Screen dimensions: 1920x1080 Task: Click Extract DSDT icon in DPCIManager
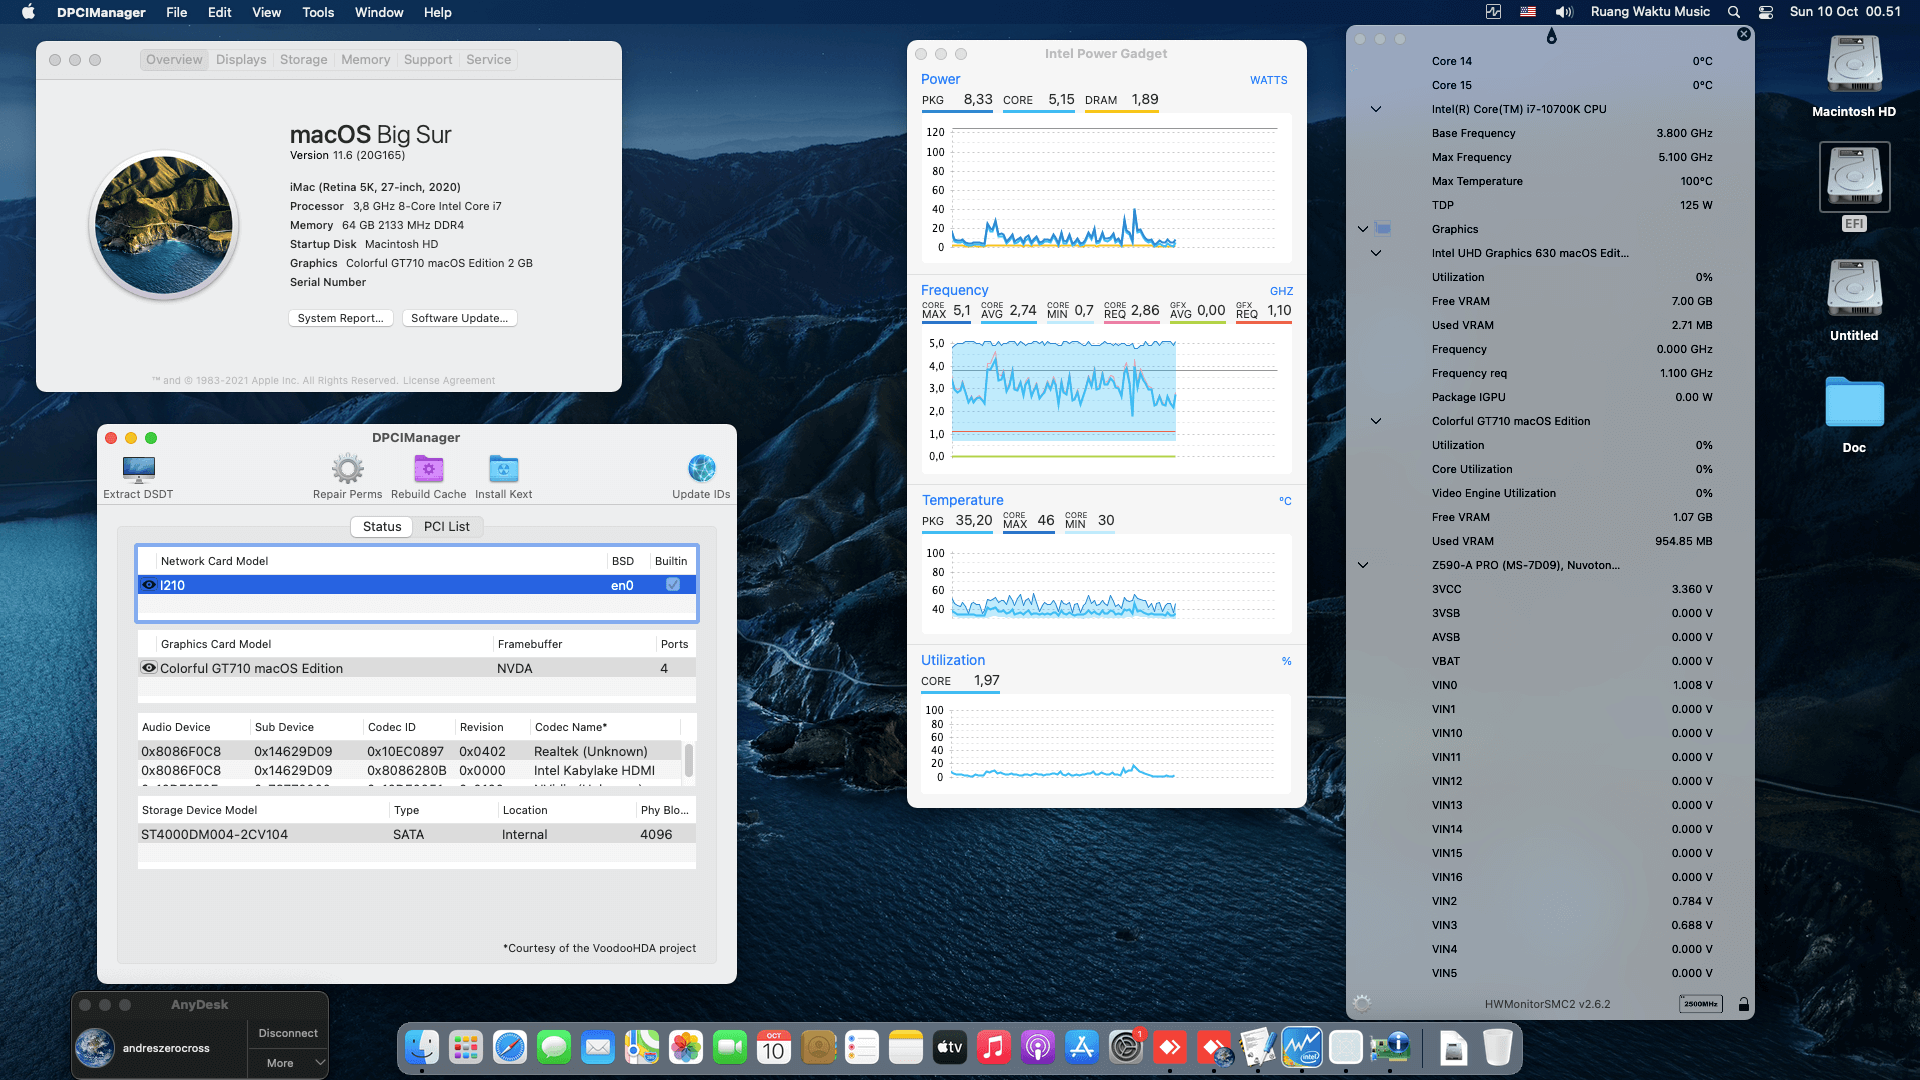138,468
